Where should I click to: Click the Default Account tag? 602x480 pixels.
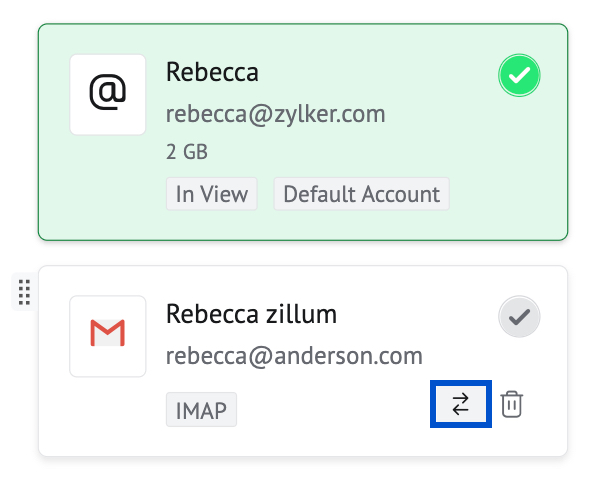[361, 194]
